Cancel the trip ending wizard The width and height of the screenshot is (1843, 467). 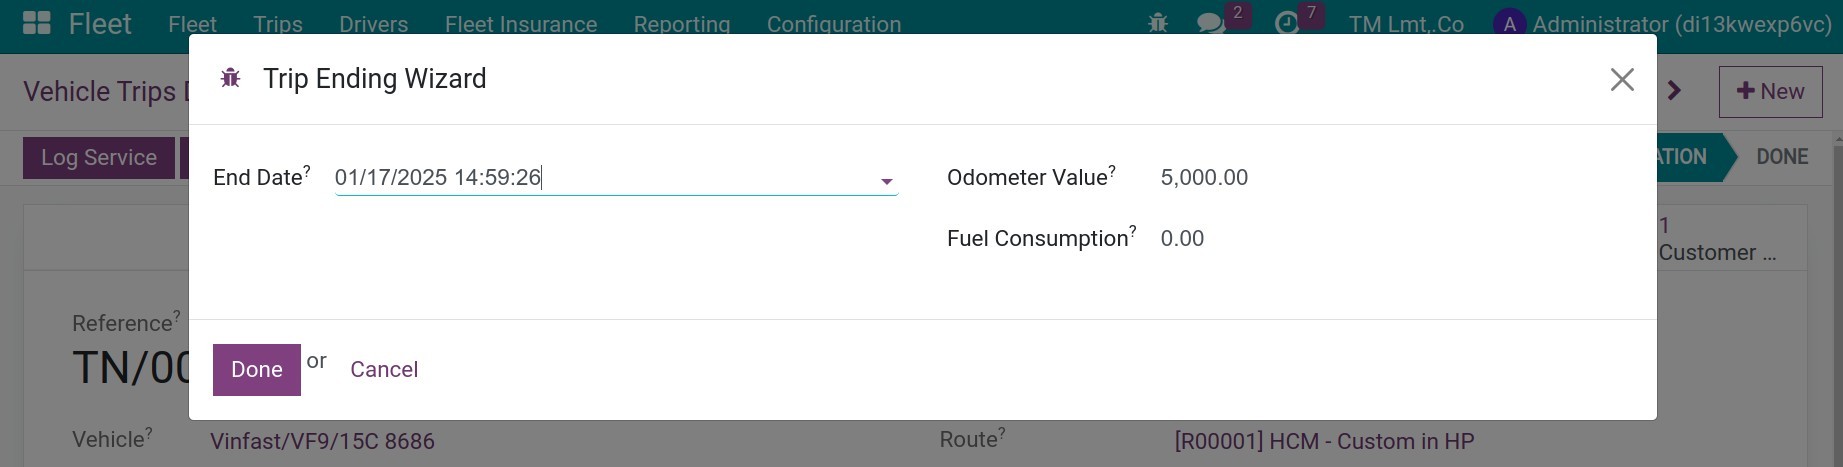tap(384, 370)
